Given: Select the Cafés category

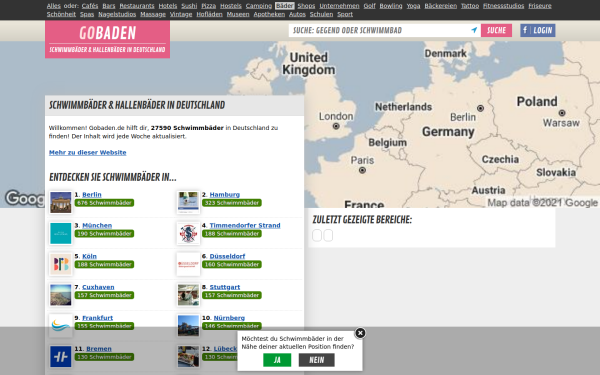Looking at the screenshot, I should [90, 6].
